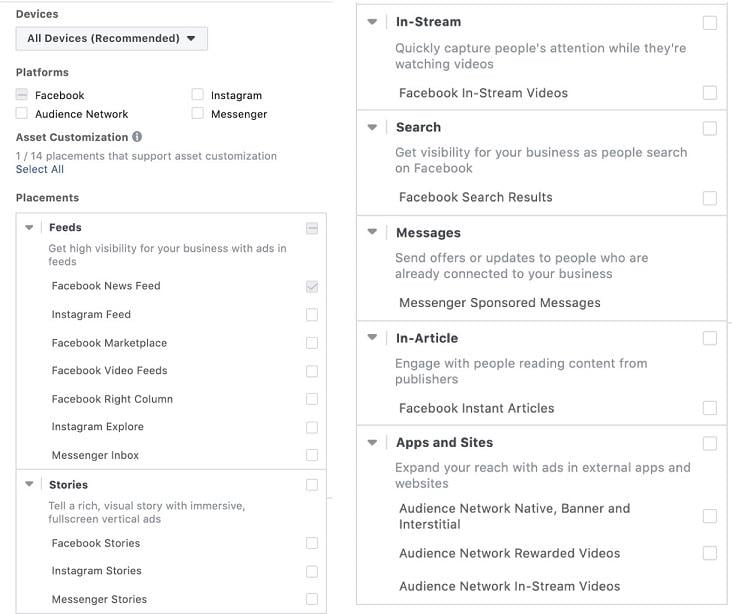Toggle the Search group checkbox
The width and height of the screenshot is (732, 614).
(x=710, y=128)
